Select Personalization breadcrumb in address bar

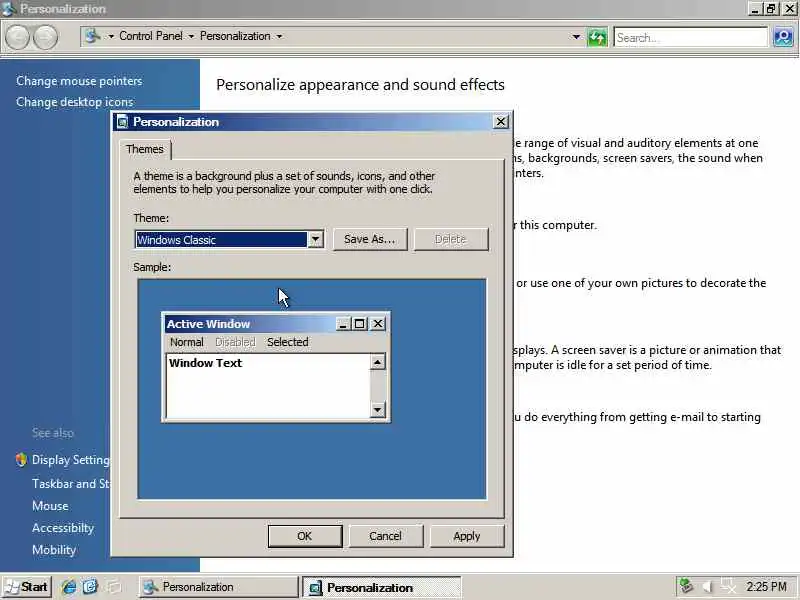pyautogui.click(x=235, y=36)
